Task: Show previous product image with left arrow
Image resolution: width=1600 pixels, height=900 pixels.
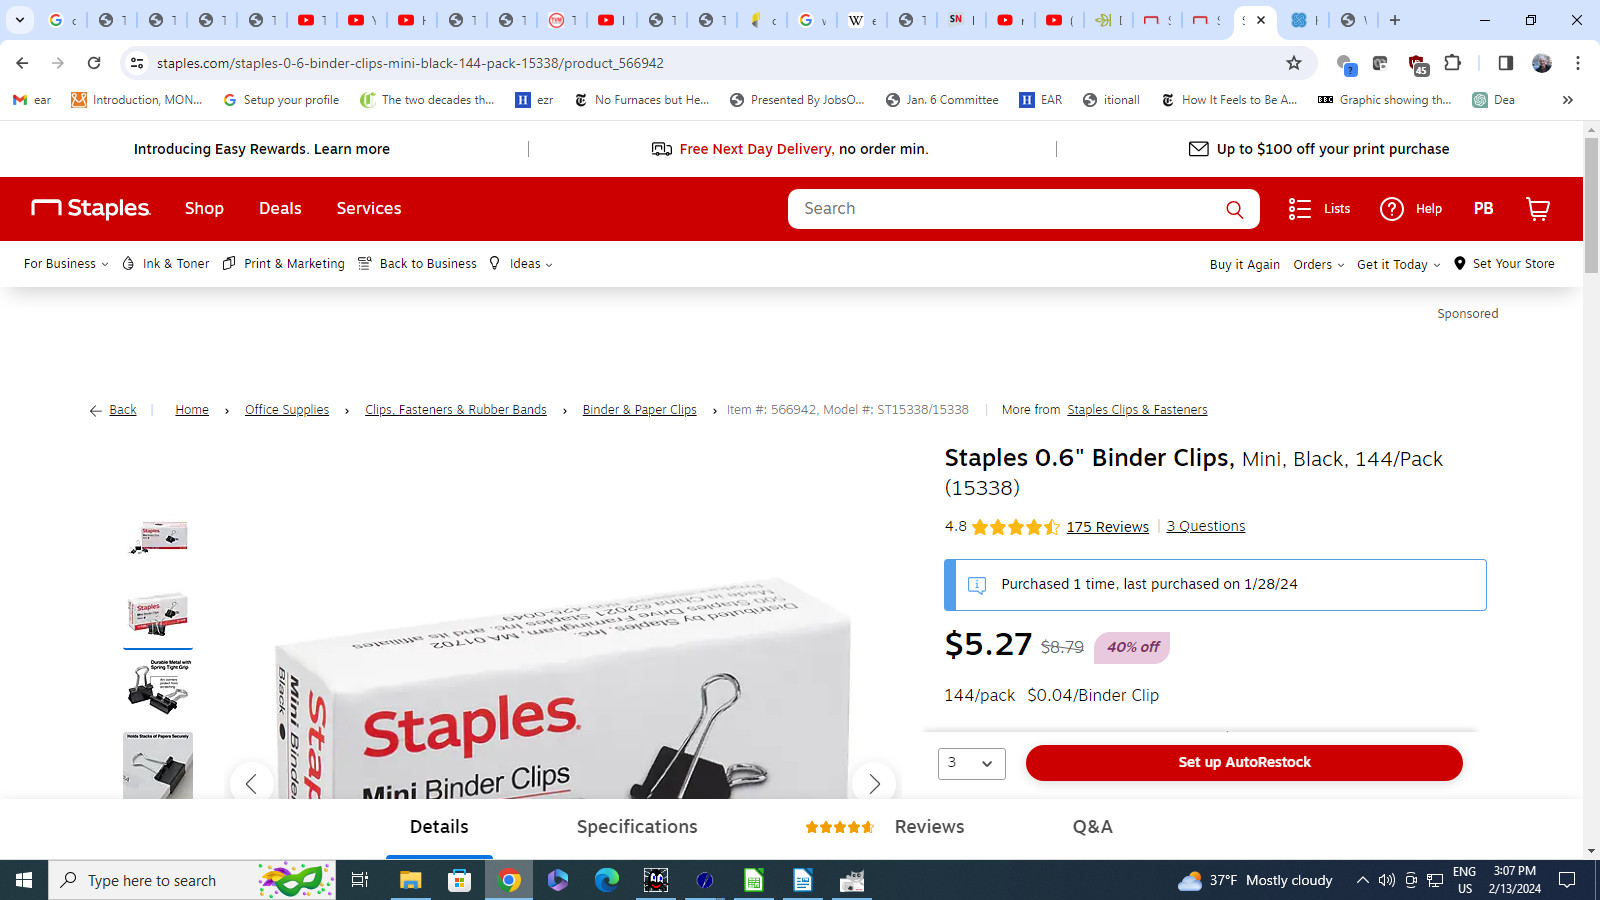Action: click(x=251, y=784)
